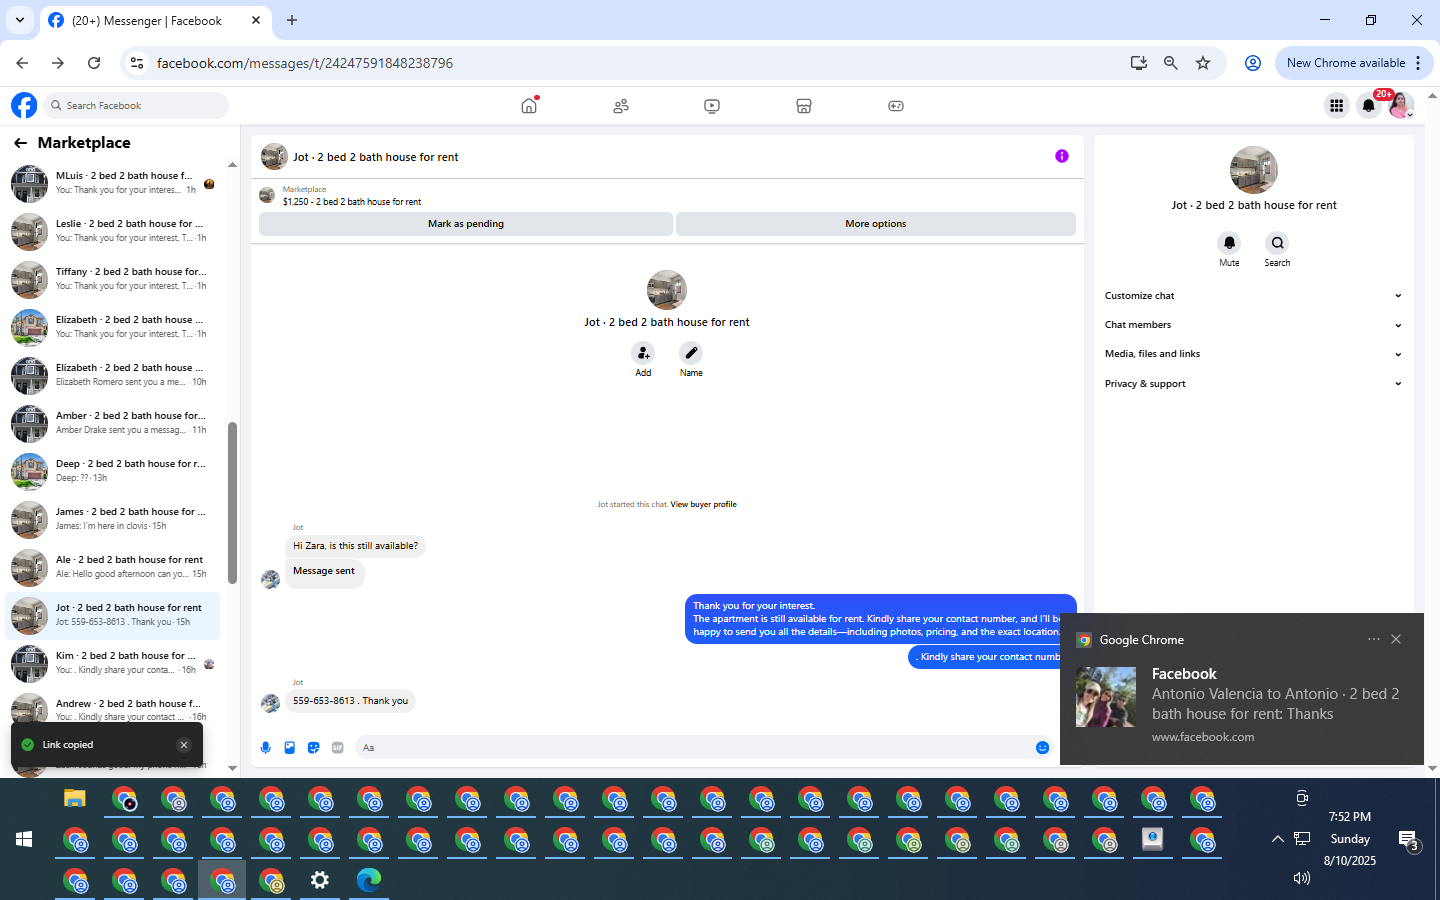Click the sticker icon in composer
The height and width of the screenshot is (900, 1440).
point(314,747)
